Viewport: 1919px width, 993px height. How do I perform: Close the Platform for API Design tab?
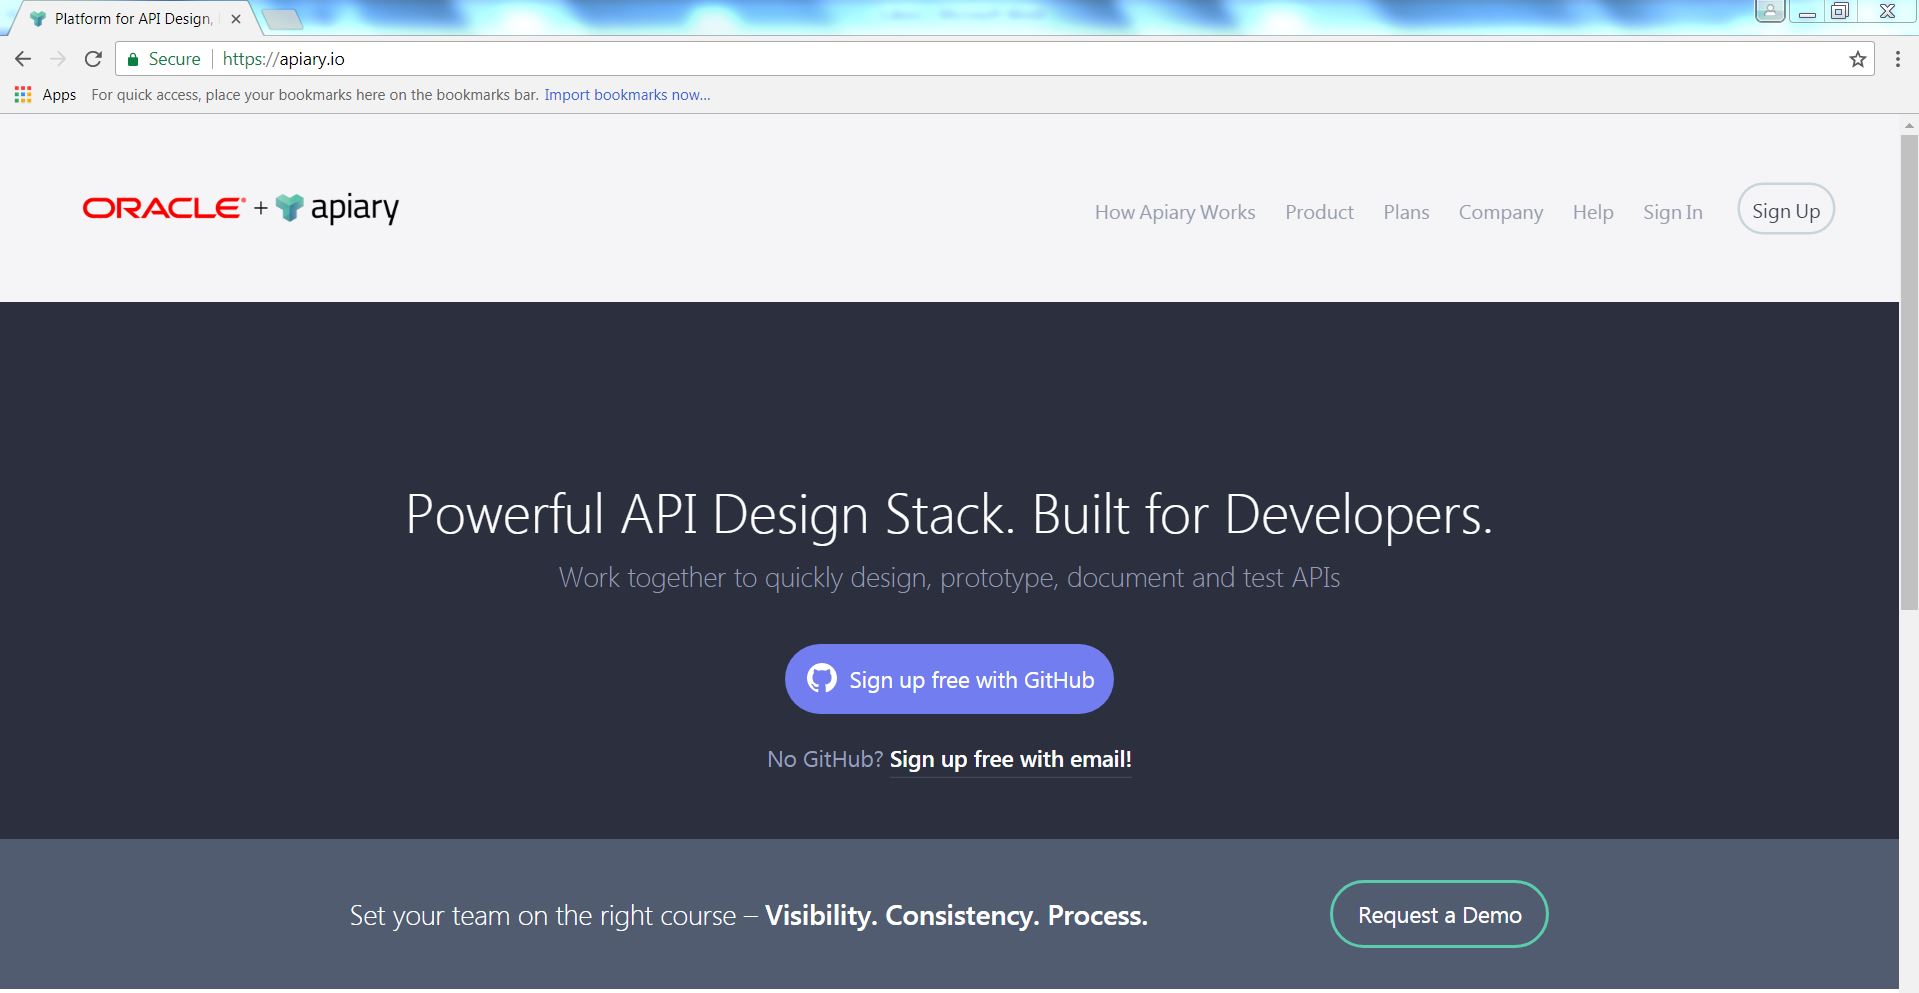tap(236, 19)
